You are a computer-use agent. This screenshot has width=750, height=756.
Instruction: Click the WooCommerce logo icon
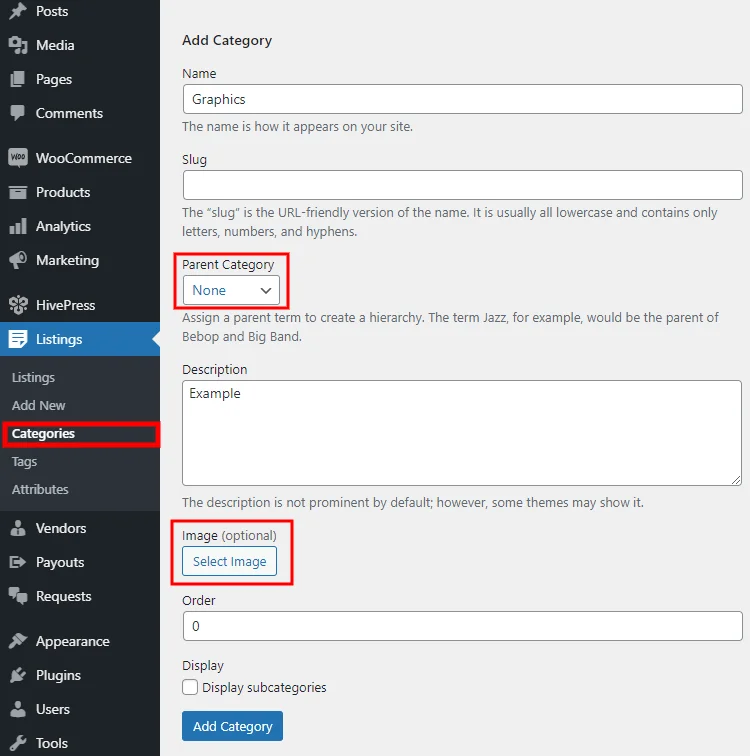tap(18, 158)
